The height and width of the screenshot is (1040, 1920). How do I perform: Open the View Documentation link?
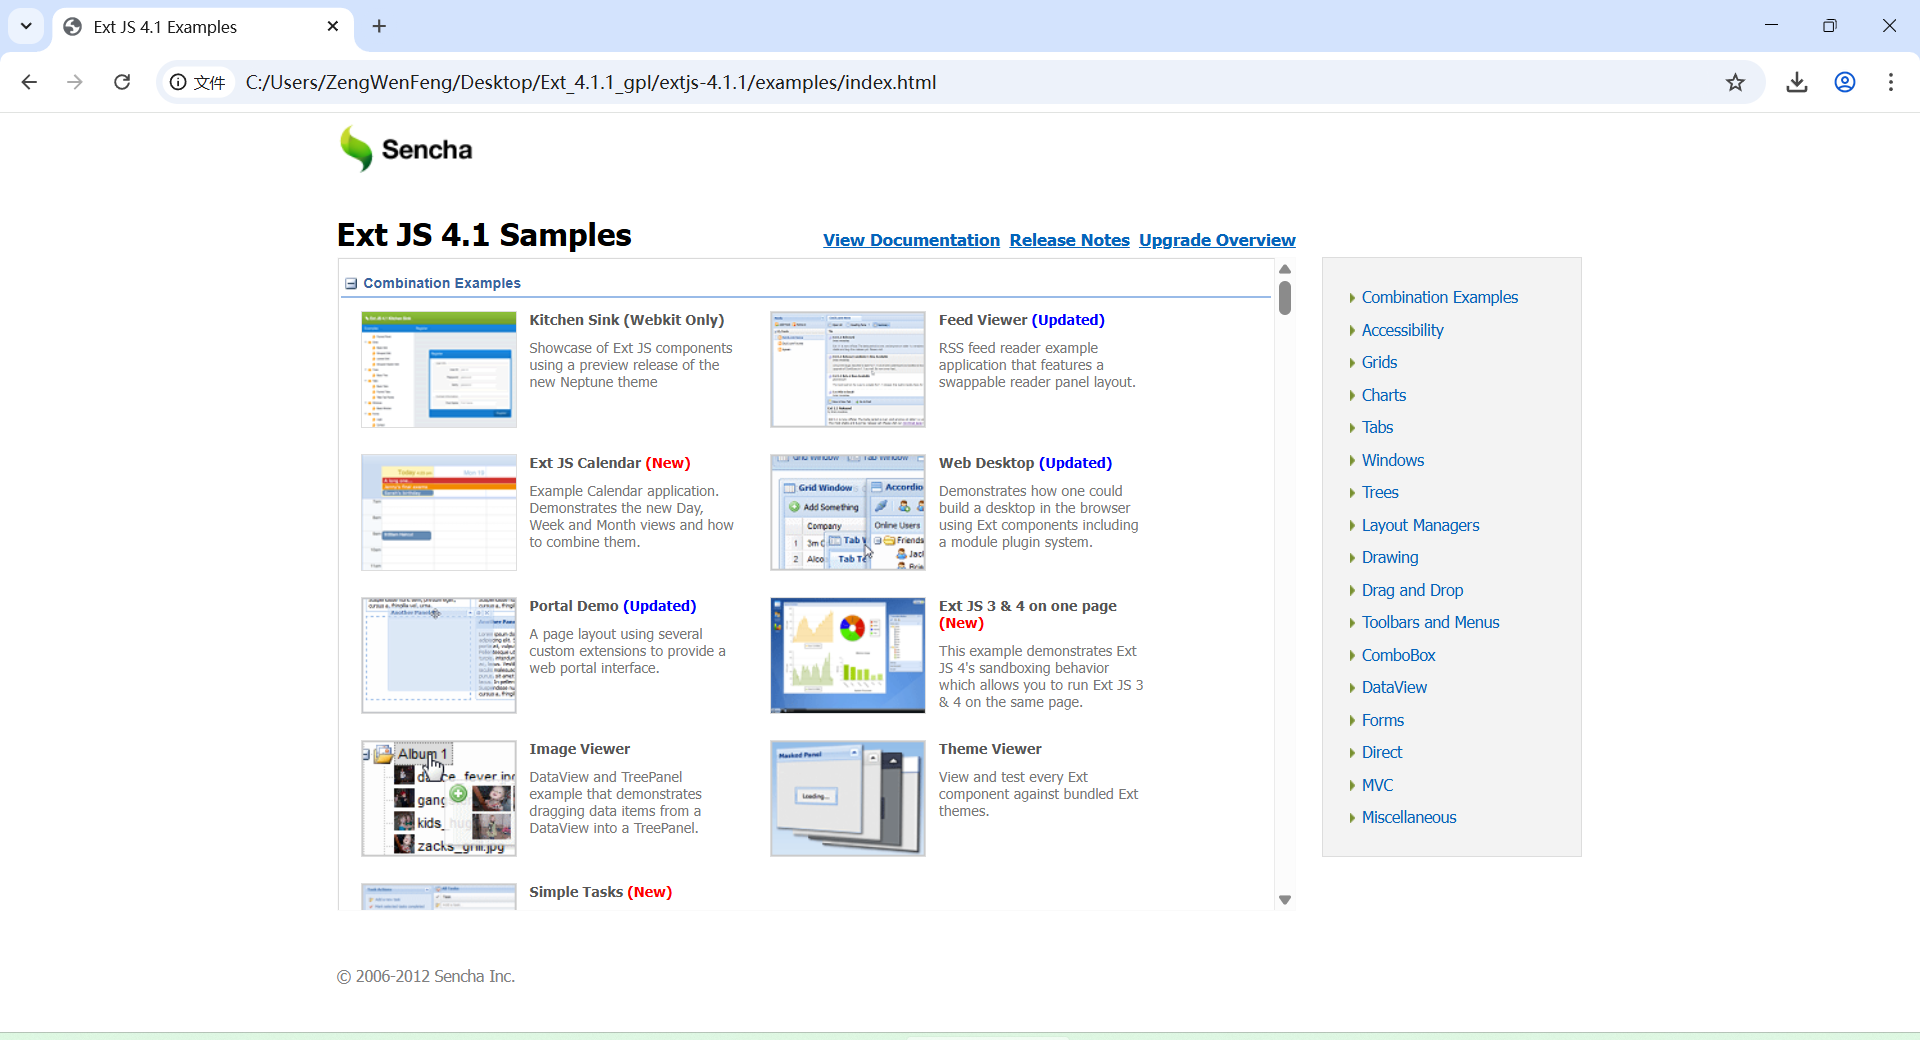[x=910, y=240]
